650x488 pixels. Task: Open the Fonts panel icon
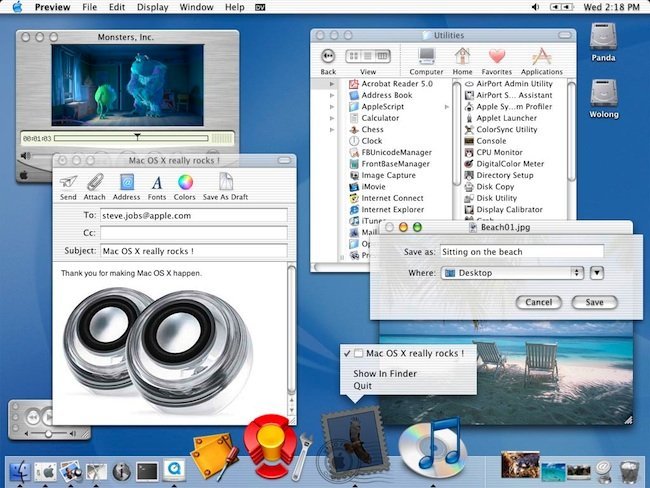tap(157, 183)
